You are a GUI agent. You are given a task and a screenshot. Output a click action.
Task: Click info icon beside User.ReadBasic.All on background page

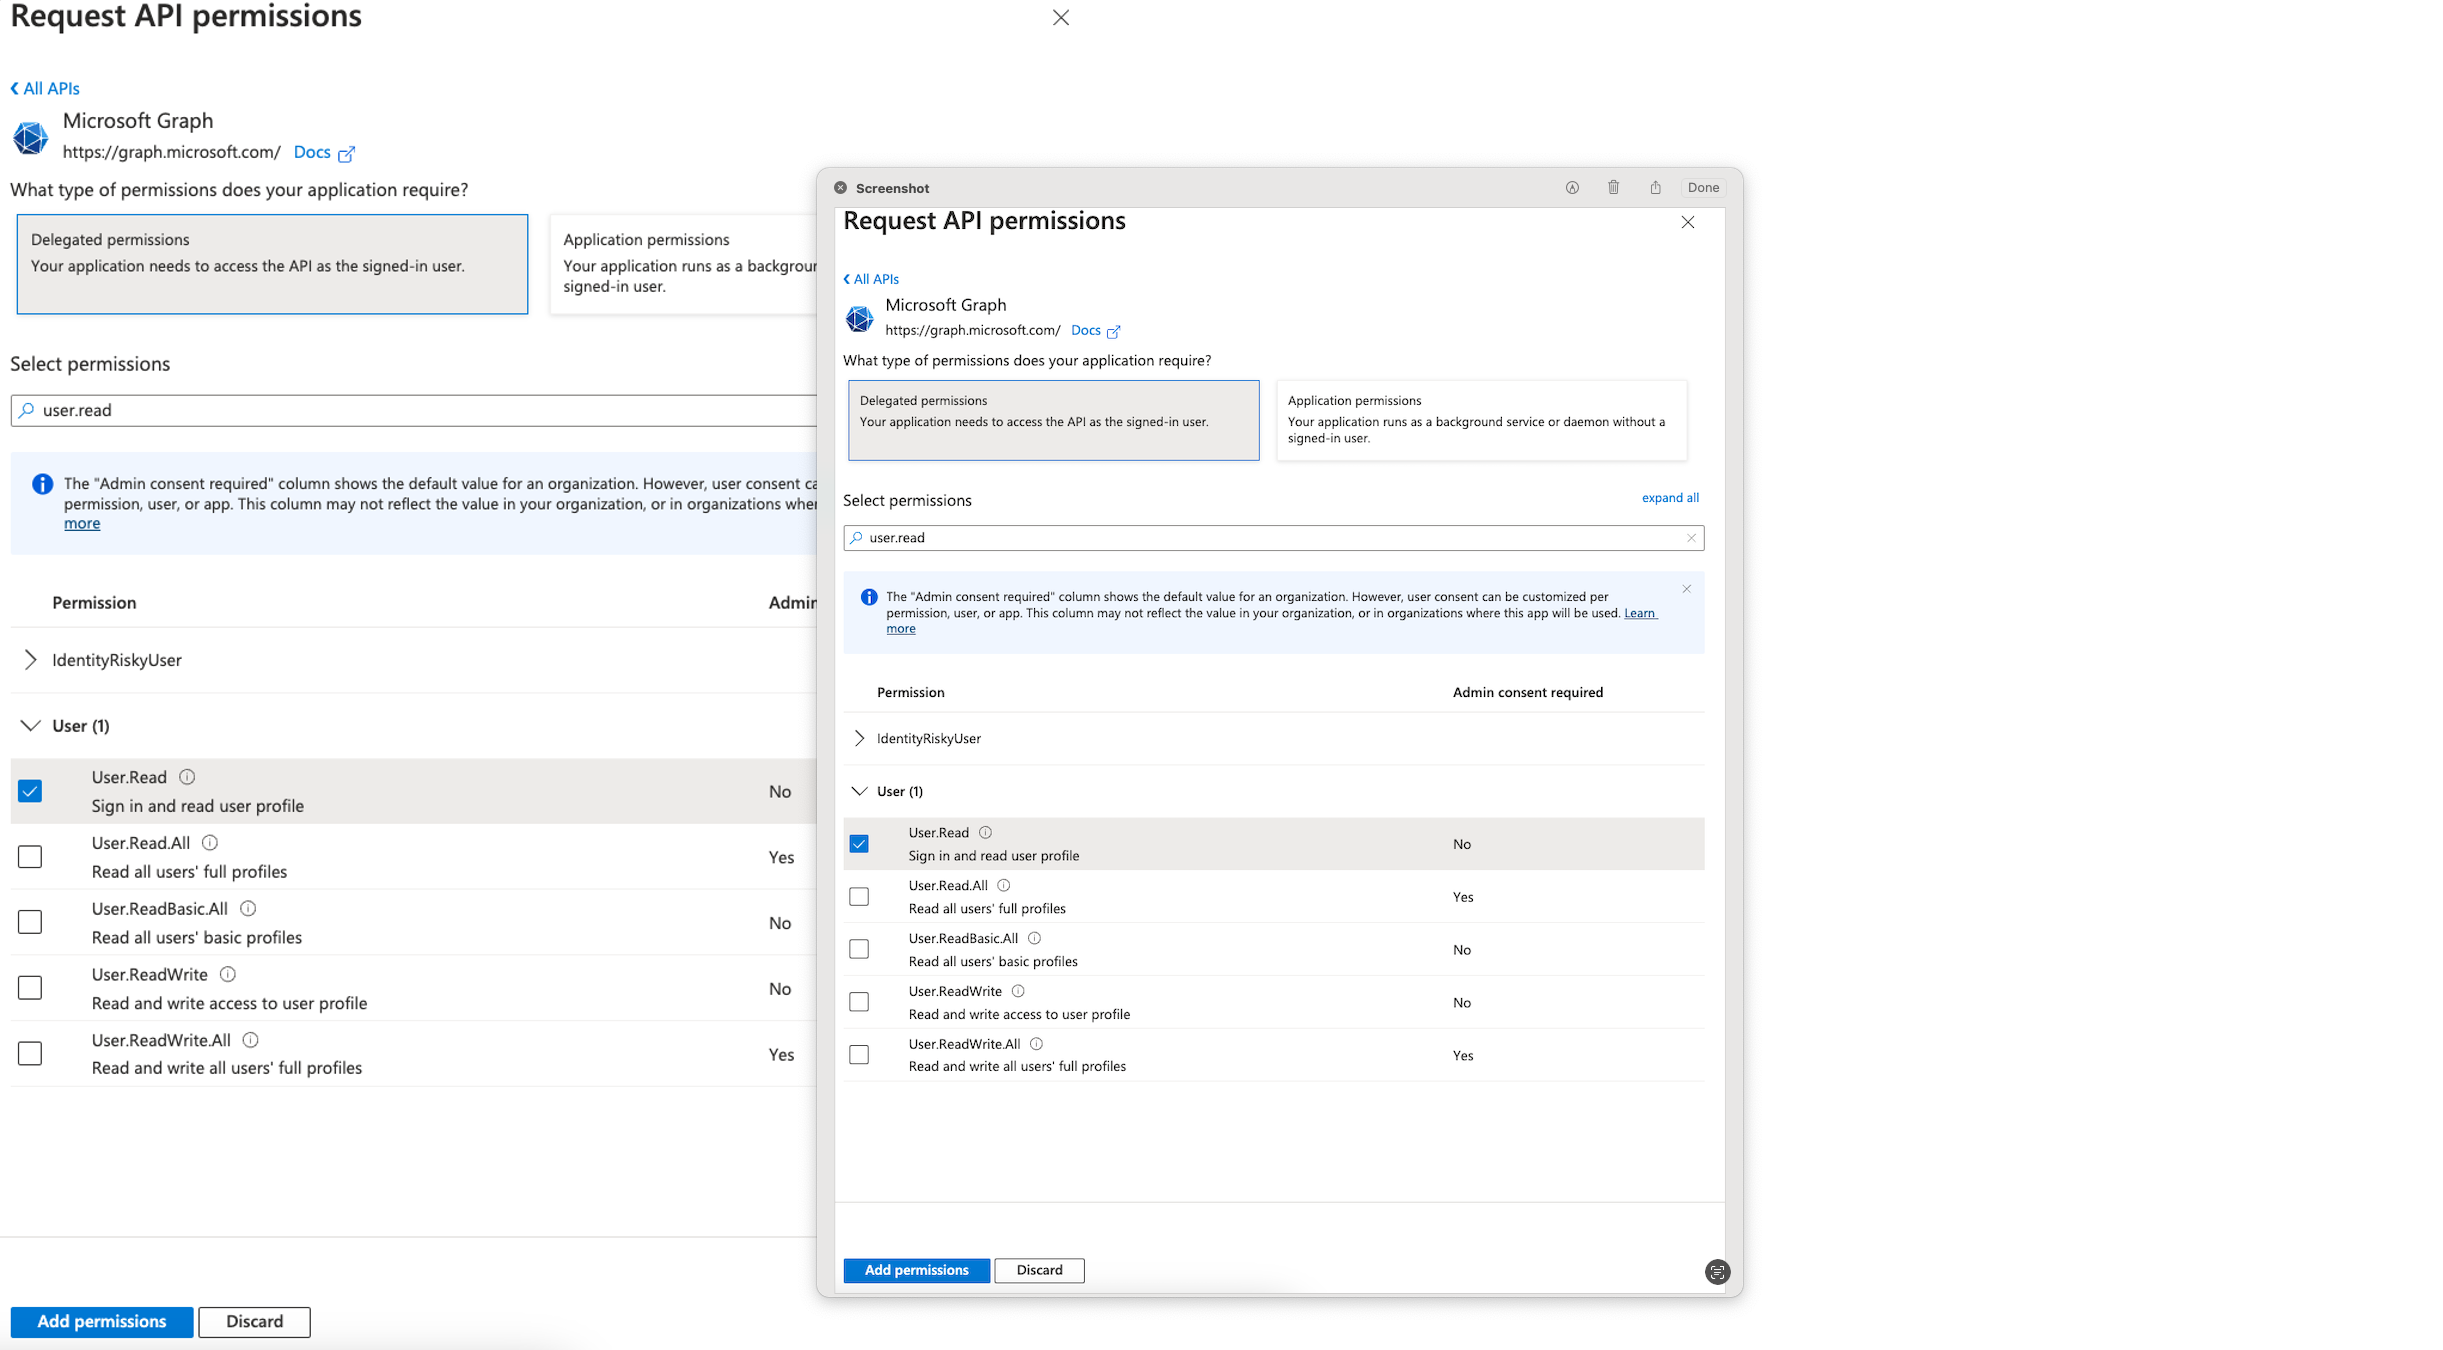click(248, 909)
